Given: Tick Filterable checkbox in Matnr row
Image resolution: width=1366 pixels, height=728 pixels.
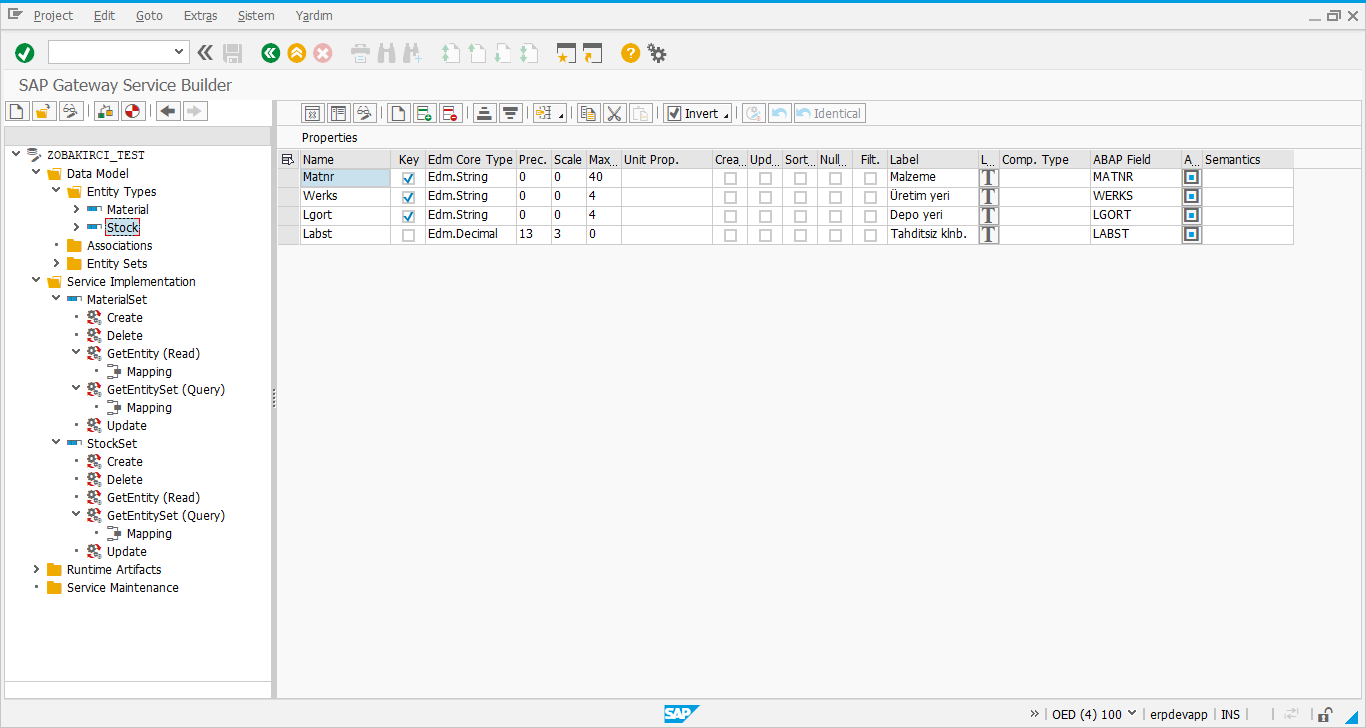Looking at the screenshot, I should coord(871,178).
